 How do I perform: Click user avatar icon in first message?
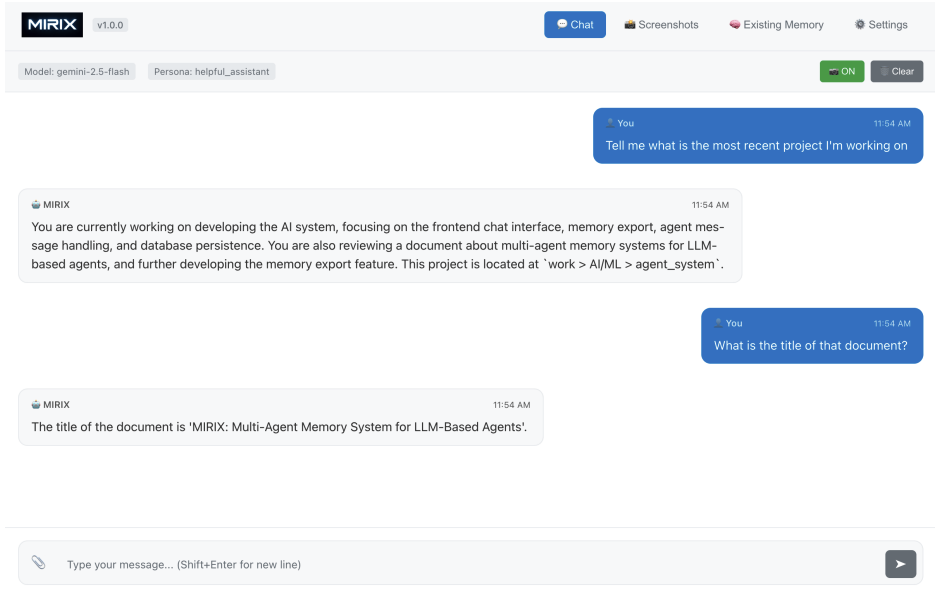coord(610,123)
